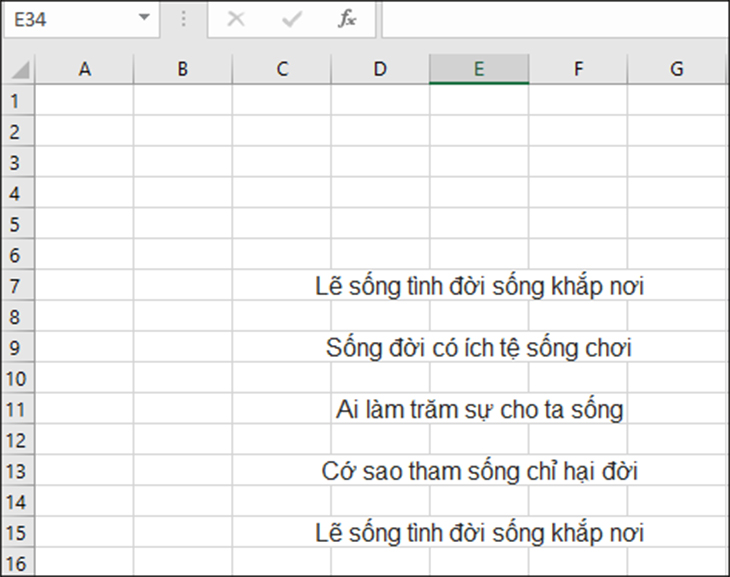Select highlighted column E header
This screenshot has width=730, height=577.
tap(479, 69)
